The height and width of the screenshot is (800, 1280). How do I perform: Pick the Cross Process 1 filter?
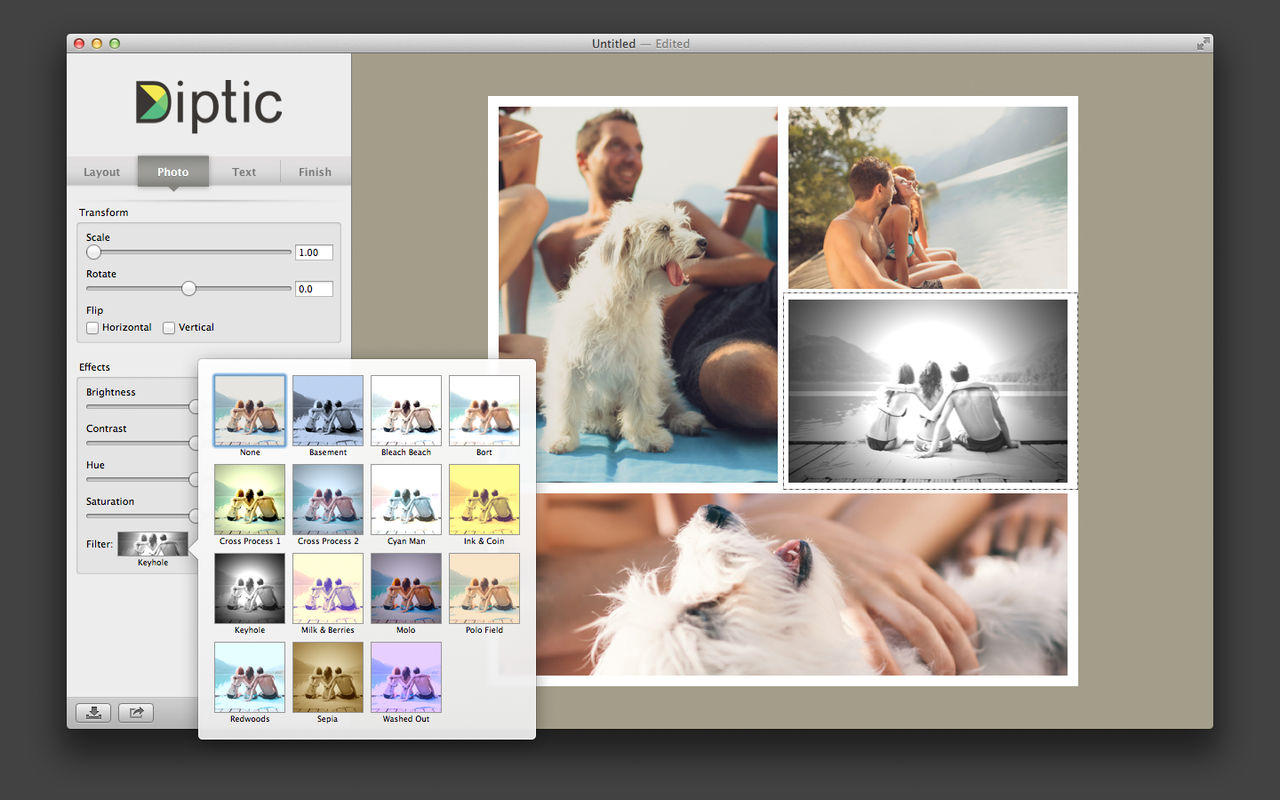(250, 499)
